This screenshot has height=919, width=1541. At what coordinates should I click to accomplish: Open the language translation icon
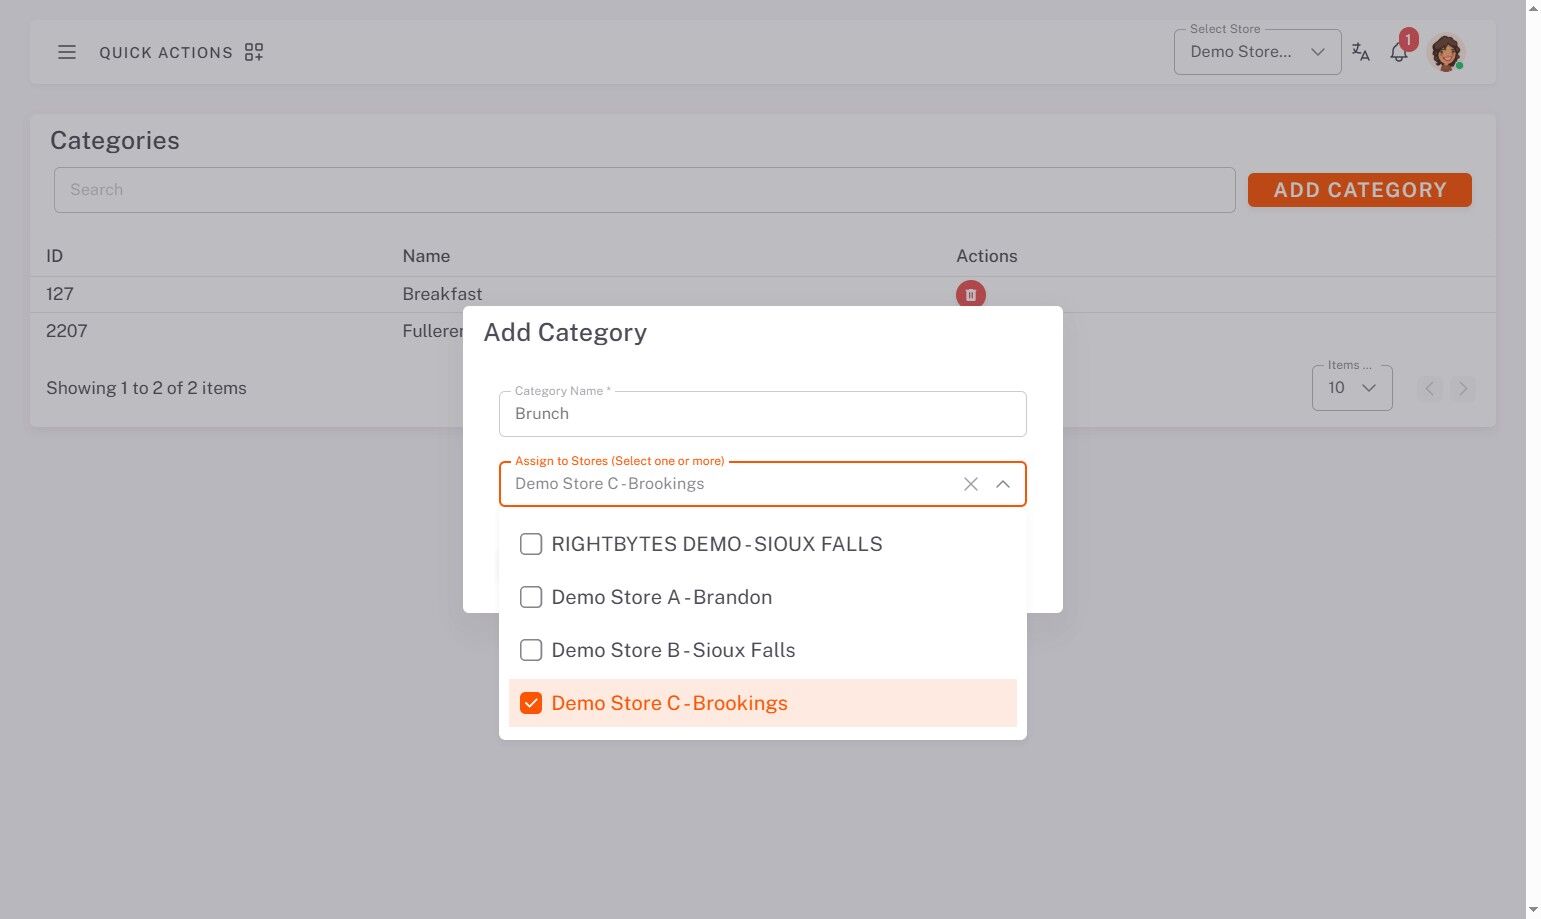(1360, 52)
